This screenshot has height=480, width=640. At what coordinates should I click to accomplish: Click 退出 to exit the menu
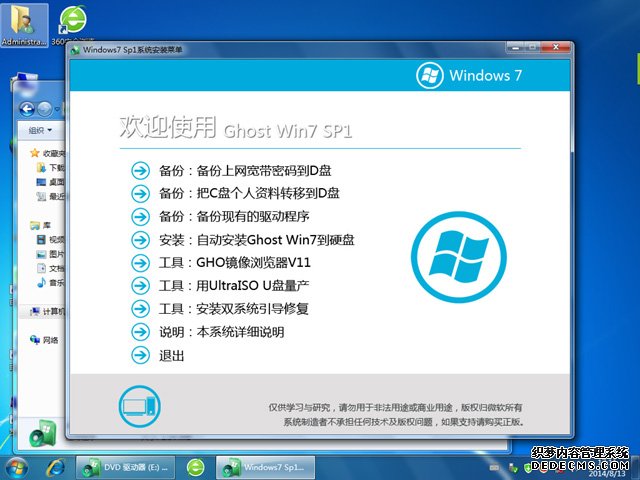pos(171,355)
